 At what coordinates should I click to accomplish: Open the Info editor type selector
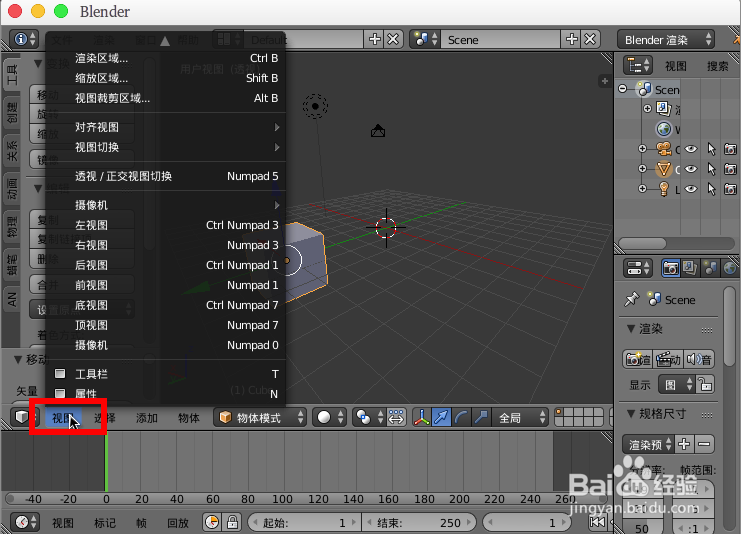click(x=25, y=39)
